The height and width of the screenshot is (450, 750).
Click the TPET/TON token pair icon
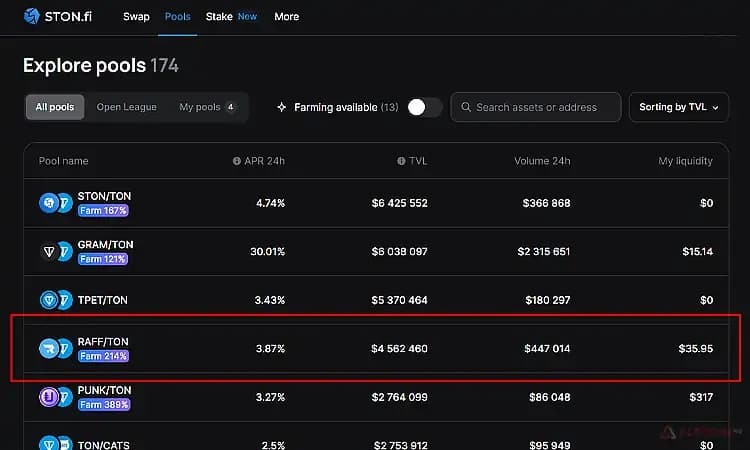(x=56, y=300)
